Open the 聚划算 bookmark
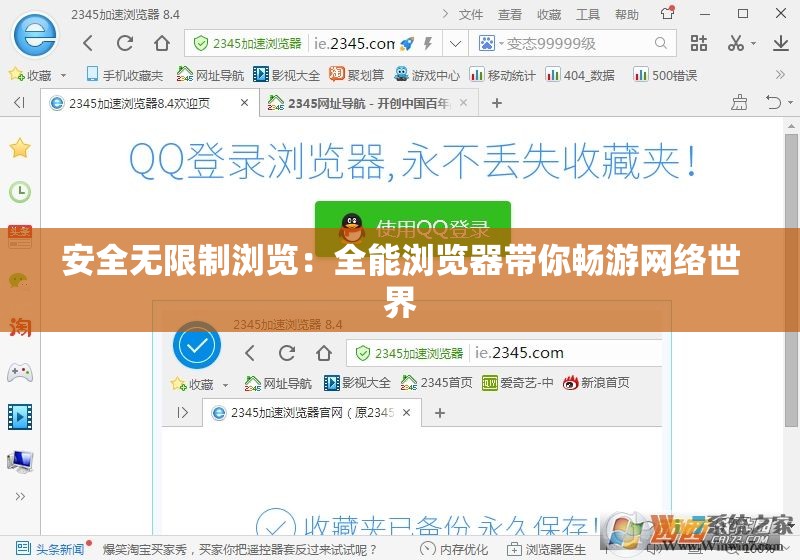 coord(357,75)
